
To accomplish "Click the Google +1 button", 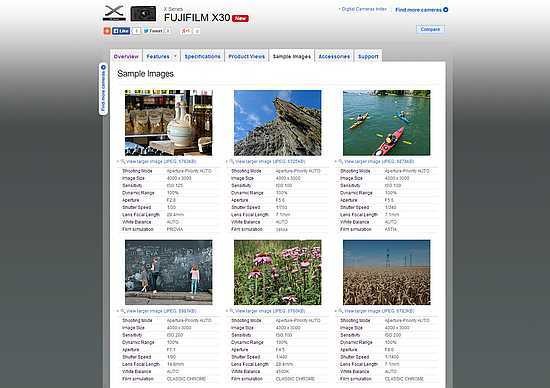I will point(186,31).
